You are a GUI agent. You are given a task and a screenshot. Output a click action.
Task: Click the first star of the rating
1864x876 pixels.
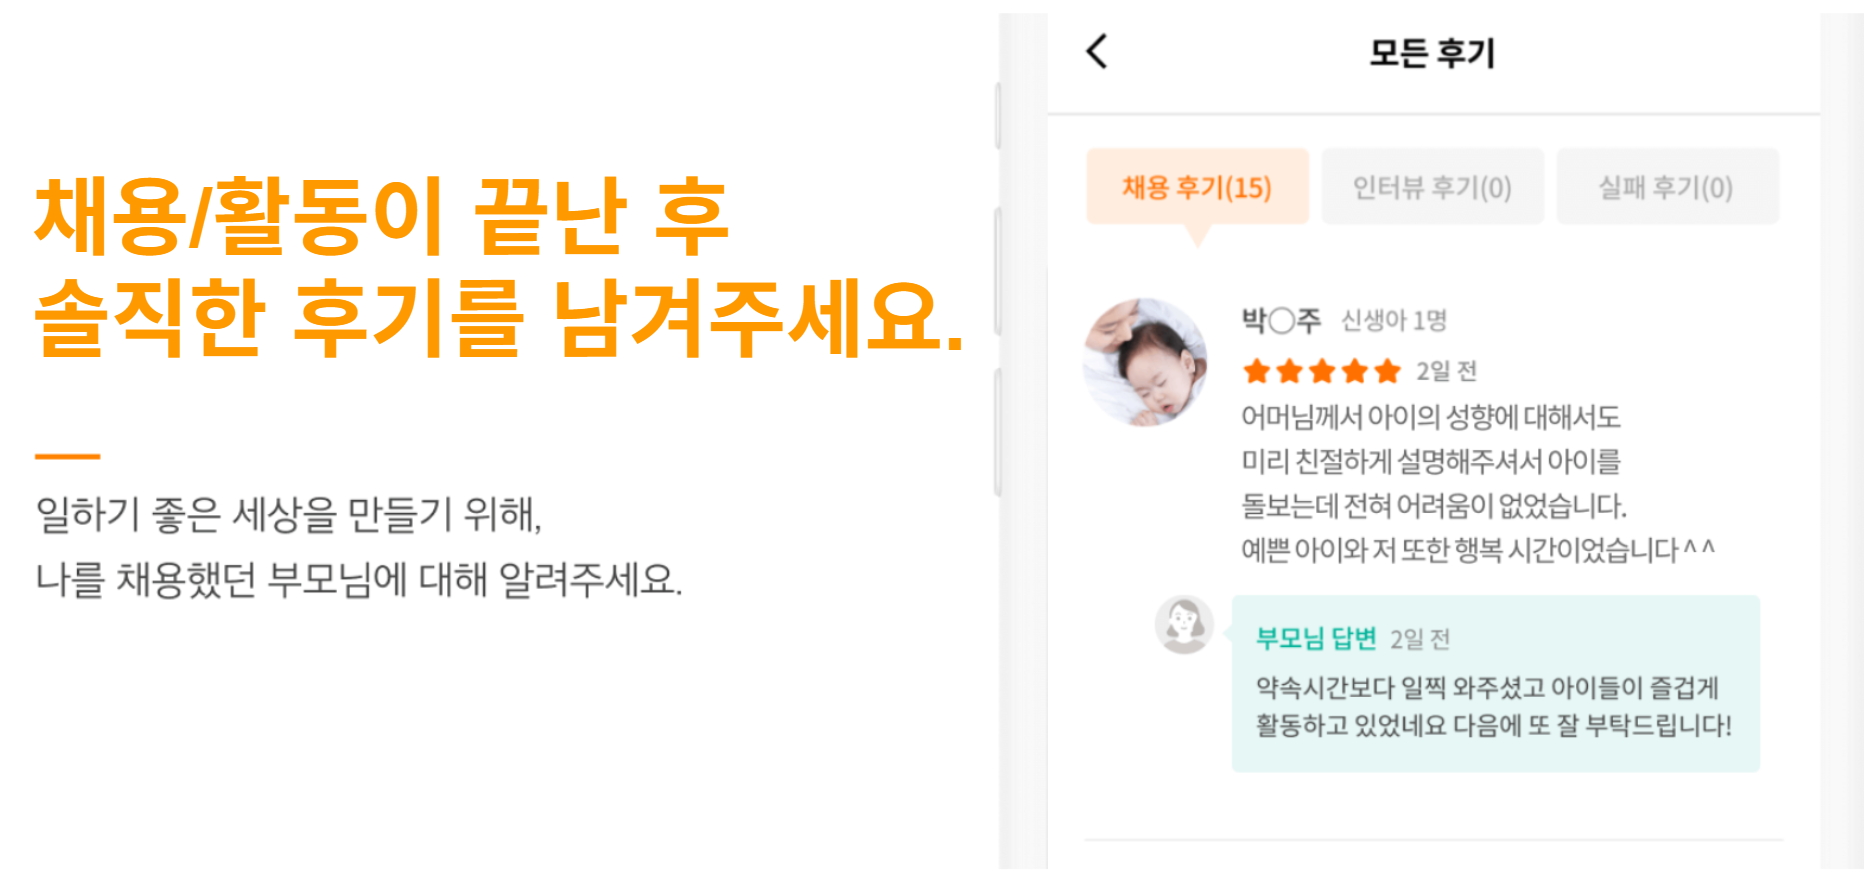tap(1256, 372)
